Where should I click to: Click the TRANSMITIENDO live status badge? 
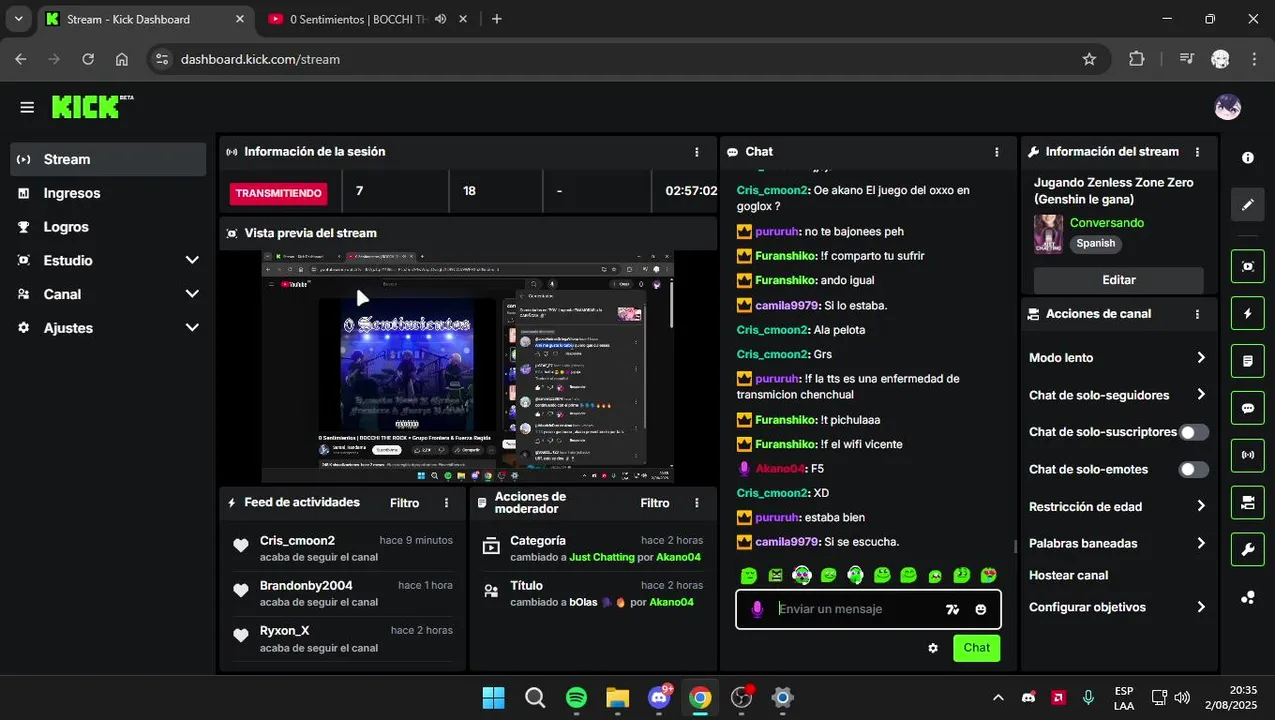pos(278,193)
